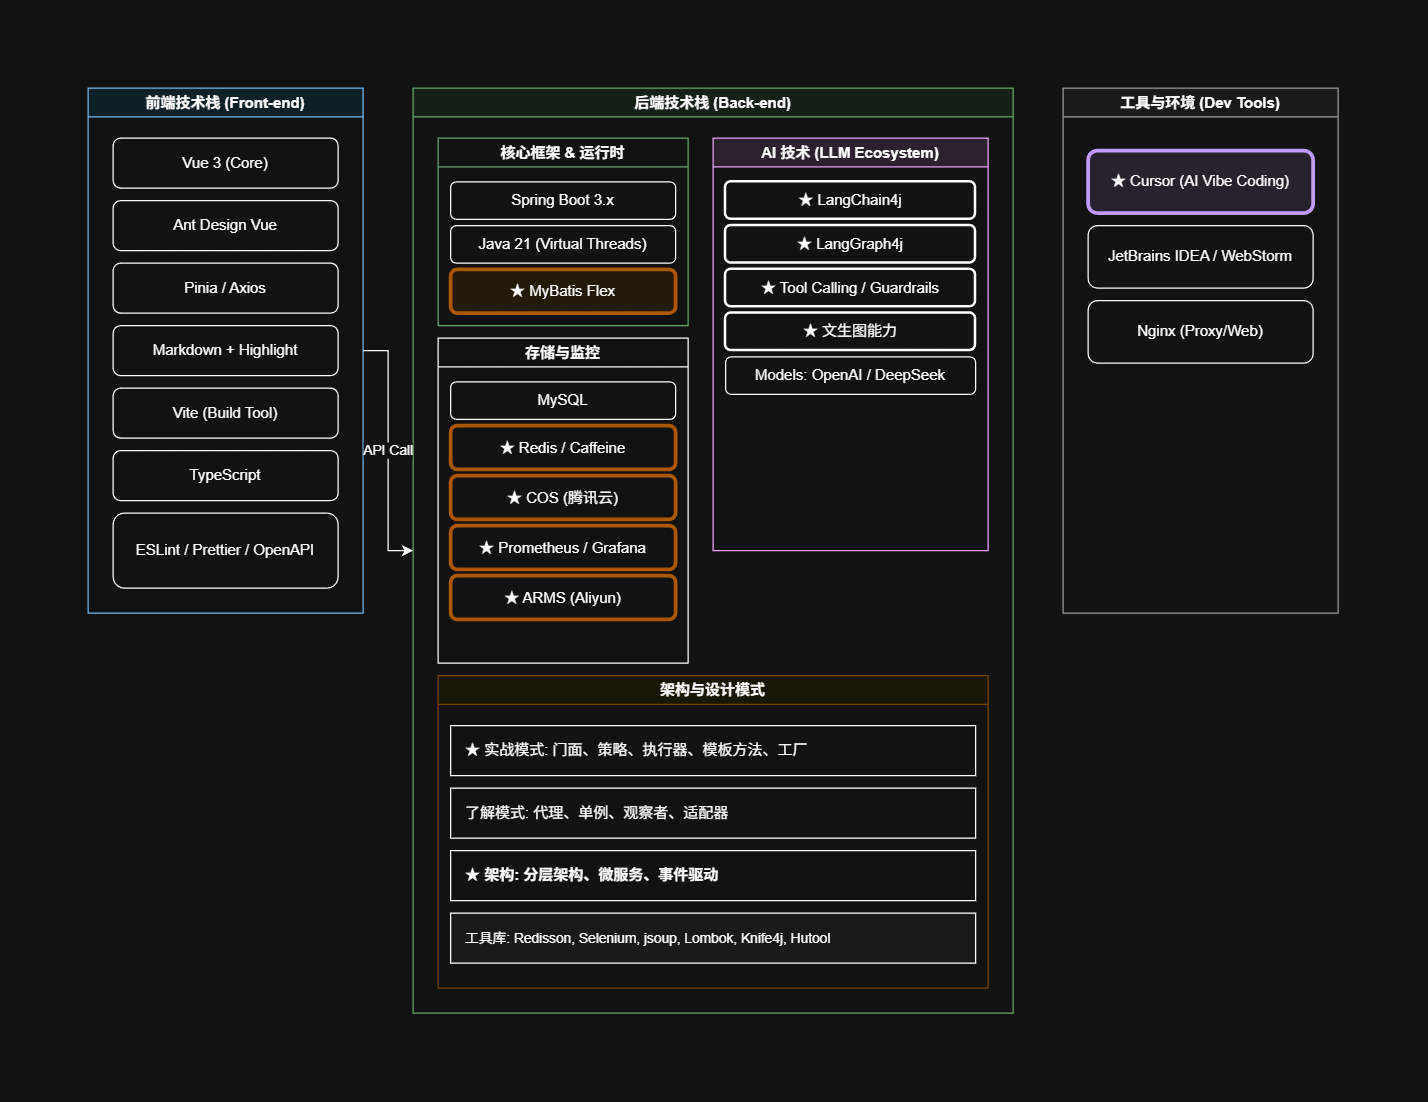The height and width of the screenshot is (1102, 1428).
Task: Click the starred MyBatis Flex node
Action: coord(563,291)
